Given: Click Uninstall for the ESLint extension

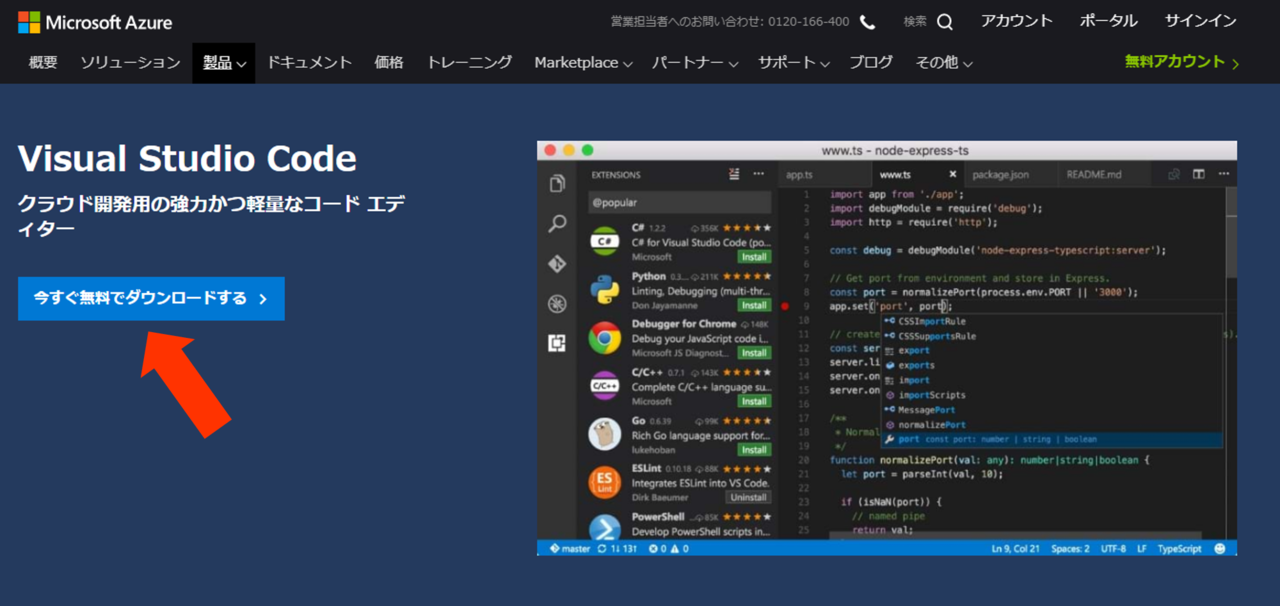Looking at the screenshot, I should (x=748, y=497).
